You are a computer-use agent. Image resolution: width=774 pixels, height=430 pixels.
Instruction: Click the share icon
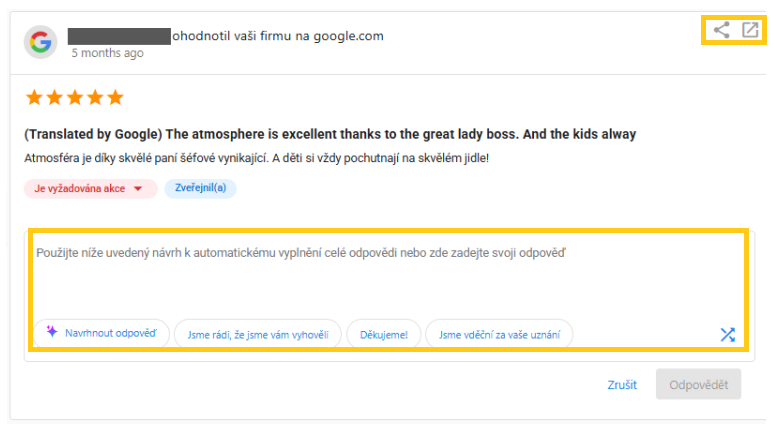721,30
